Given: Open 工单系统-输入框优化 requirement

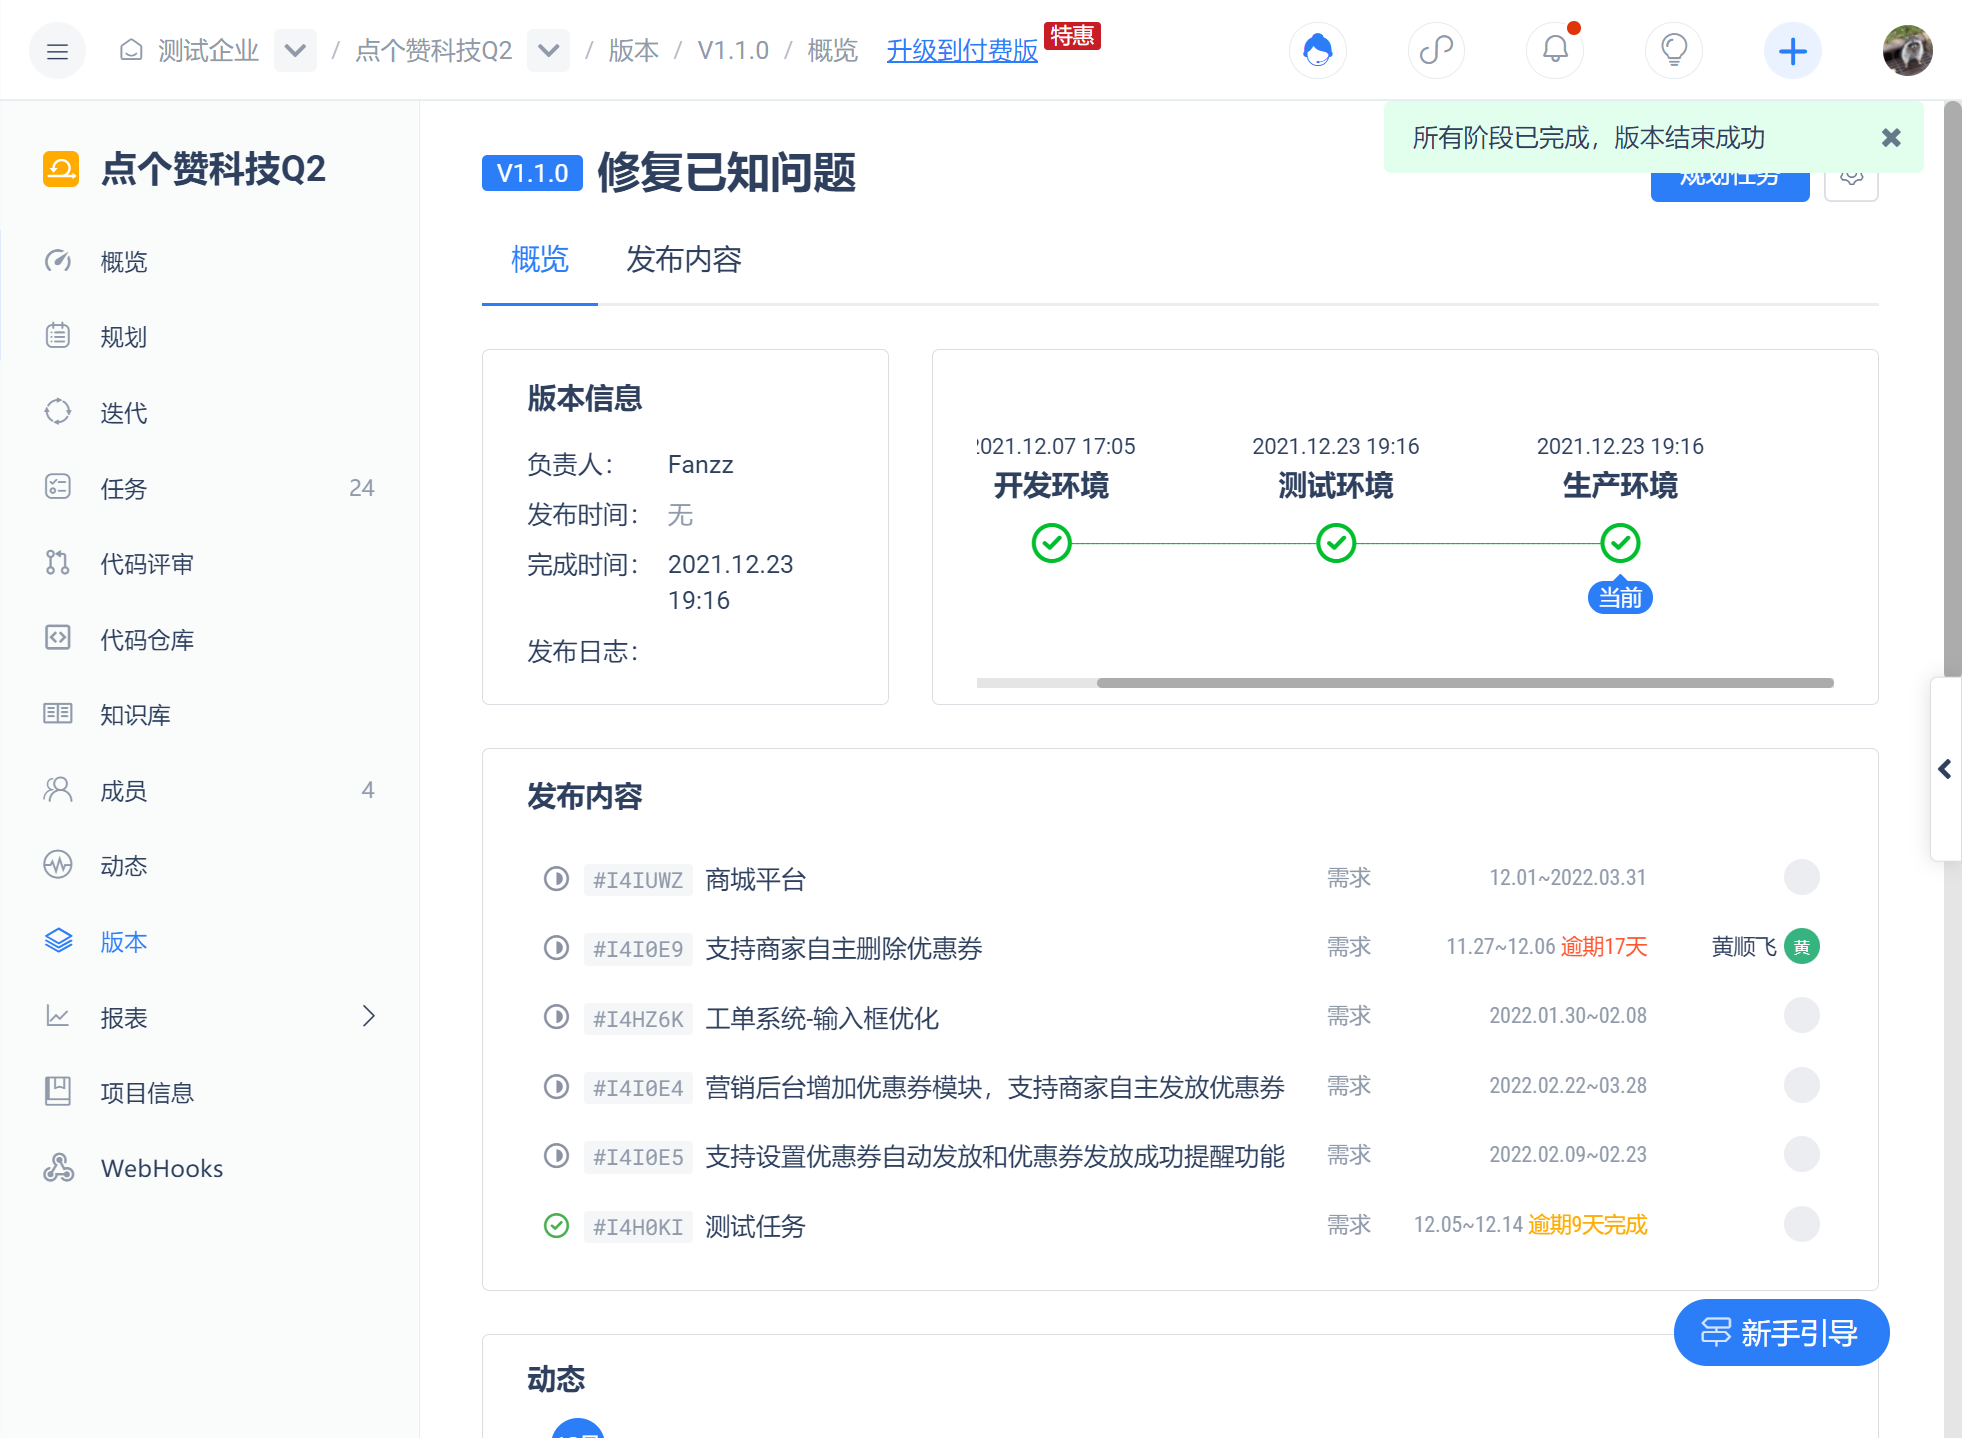Looking at the screenshot, I should click(822, 1018).
